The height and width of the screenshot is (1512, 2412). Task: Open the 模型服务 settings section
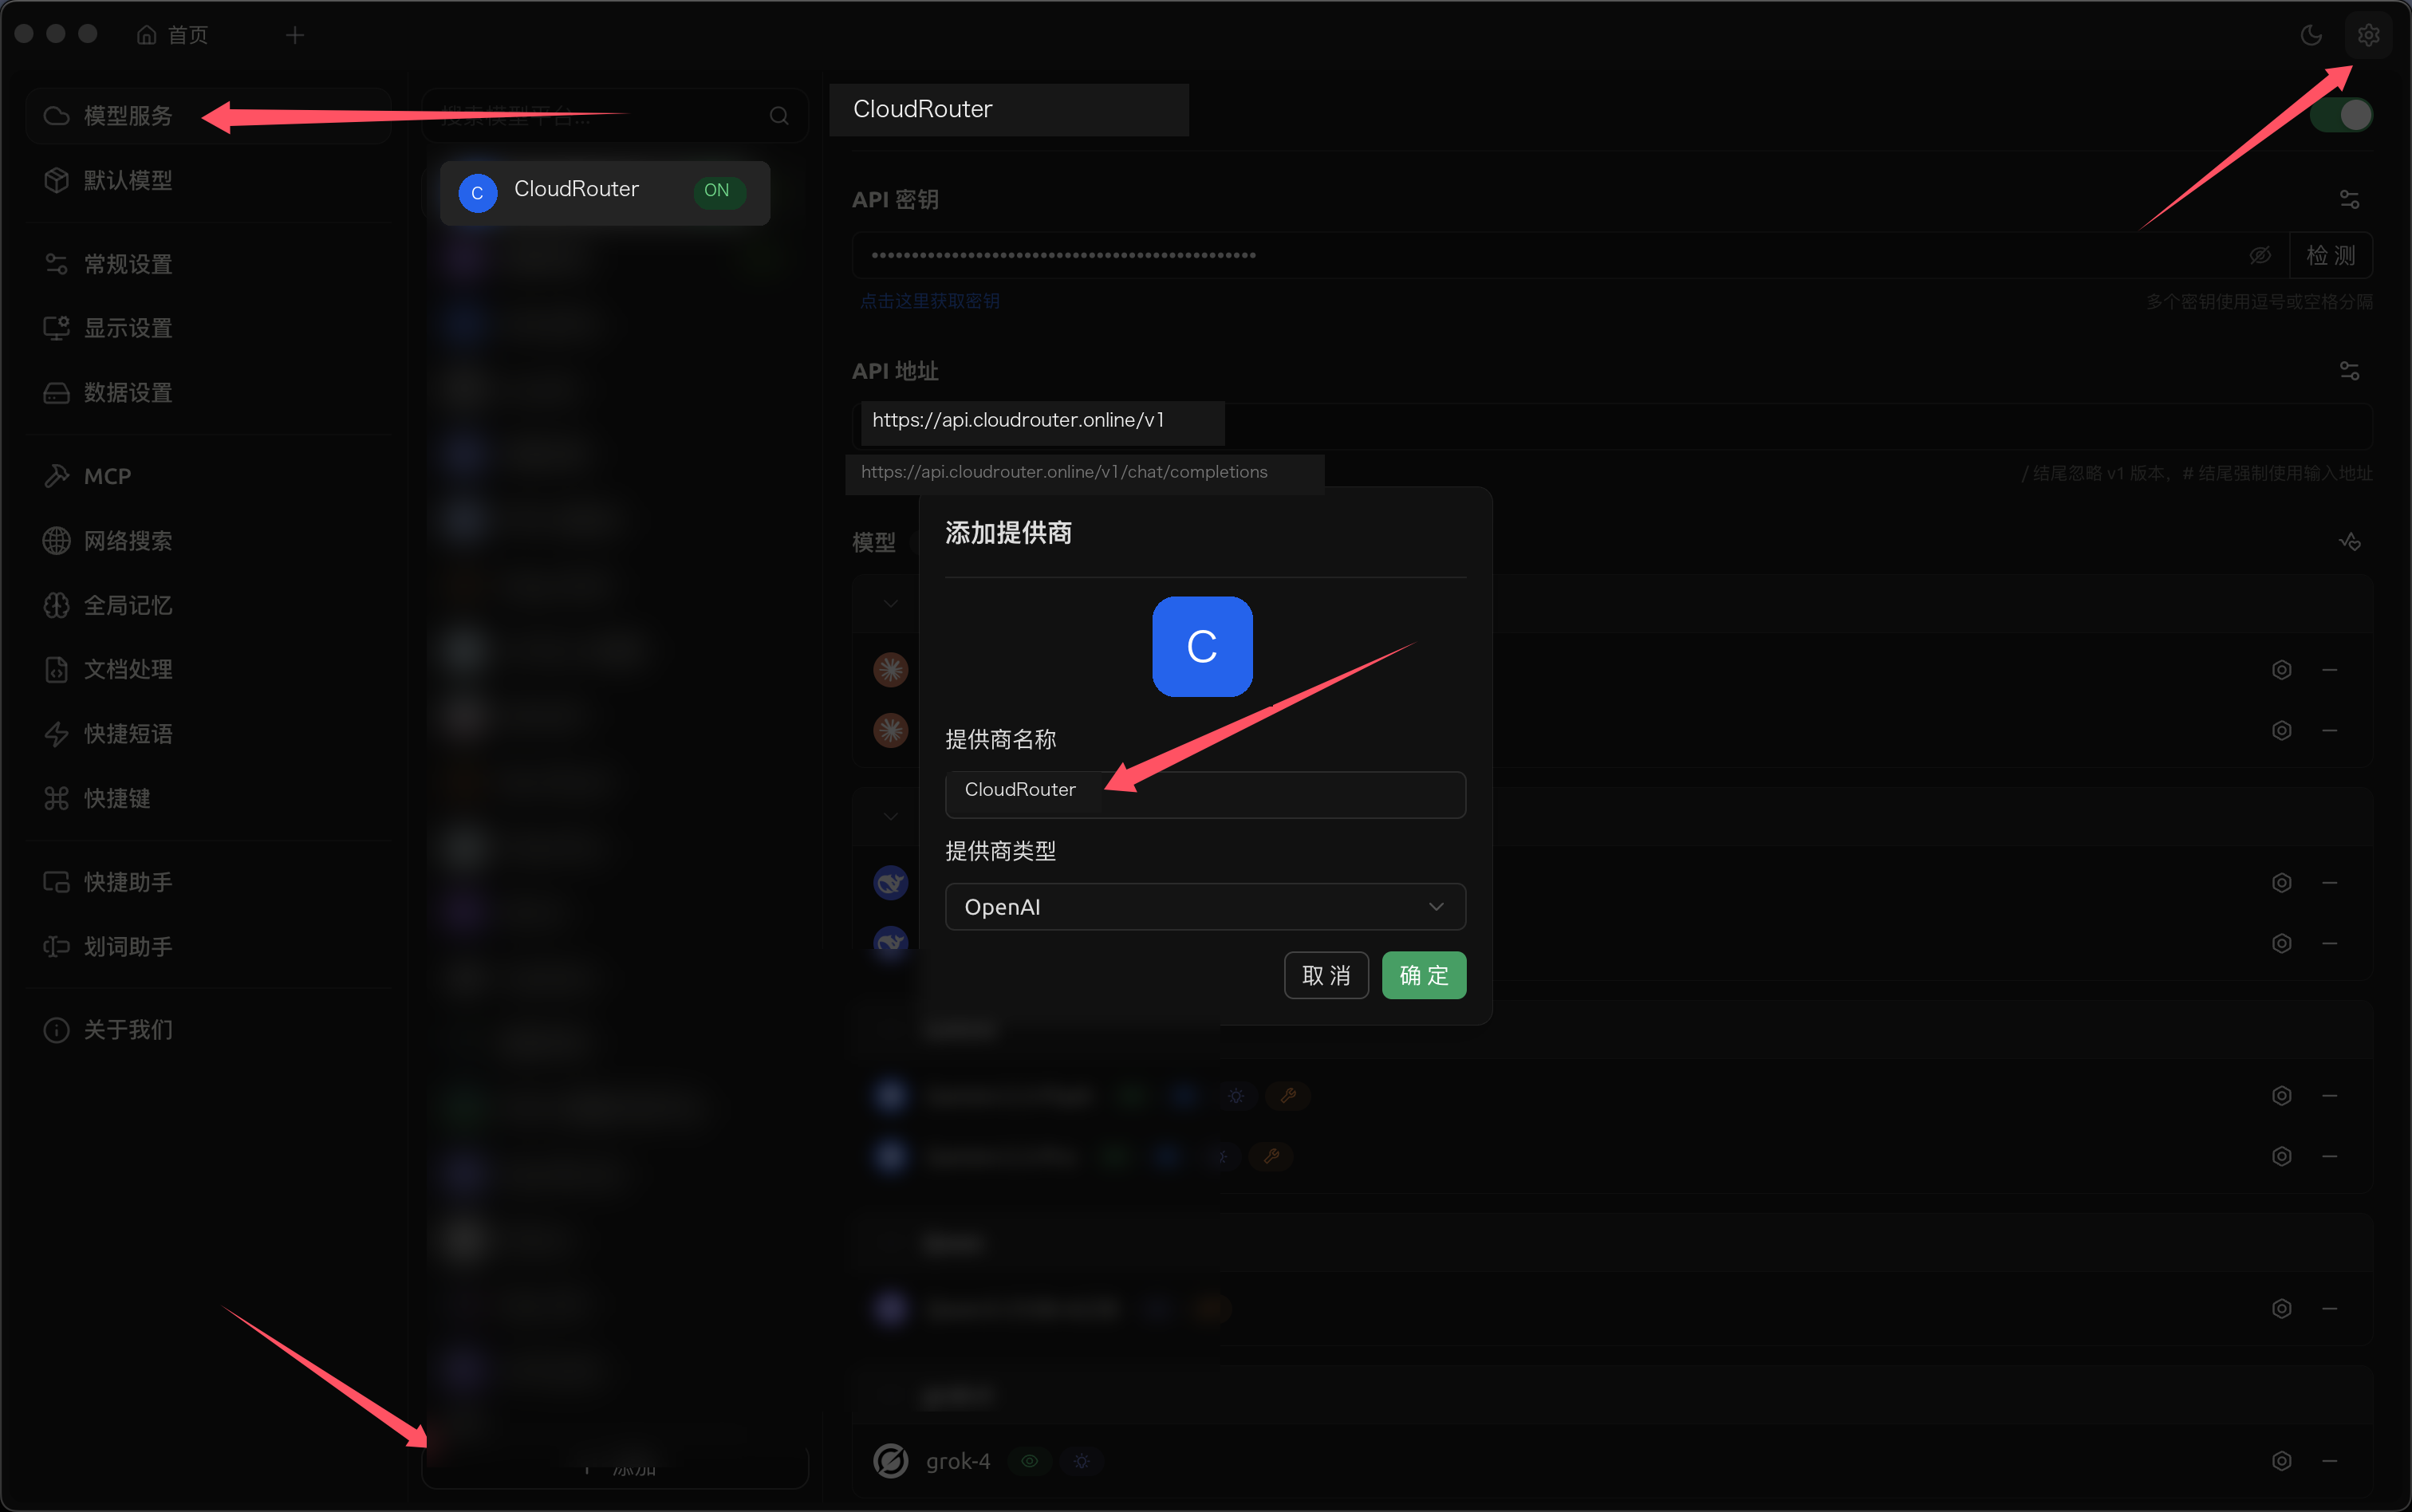(x=208, y=116)
